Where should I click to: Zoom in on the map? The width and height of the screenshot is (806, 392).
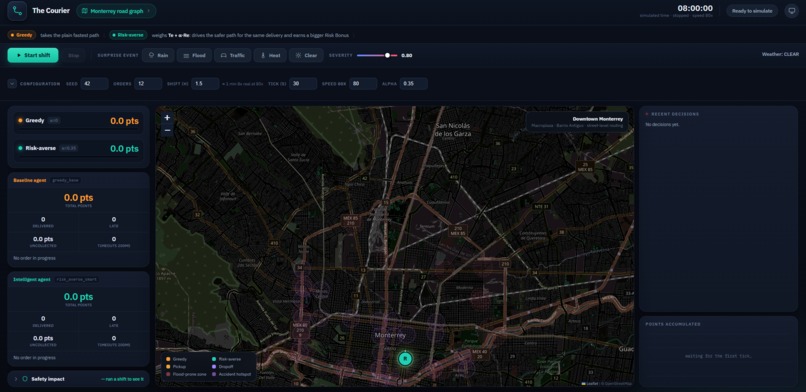click(x=167, y=118)
